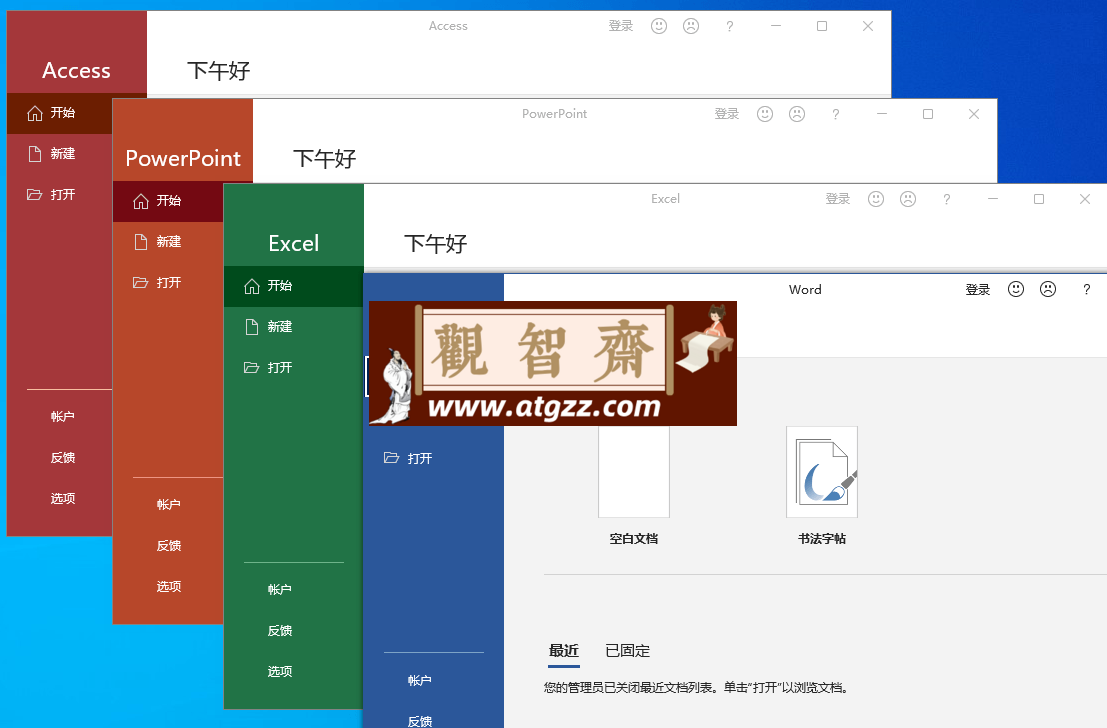
Task: Open the help question mark in Word
Action: pyautogui.click(x=1087, y=289)
